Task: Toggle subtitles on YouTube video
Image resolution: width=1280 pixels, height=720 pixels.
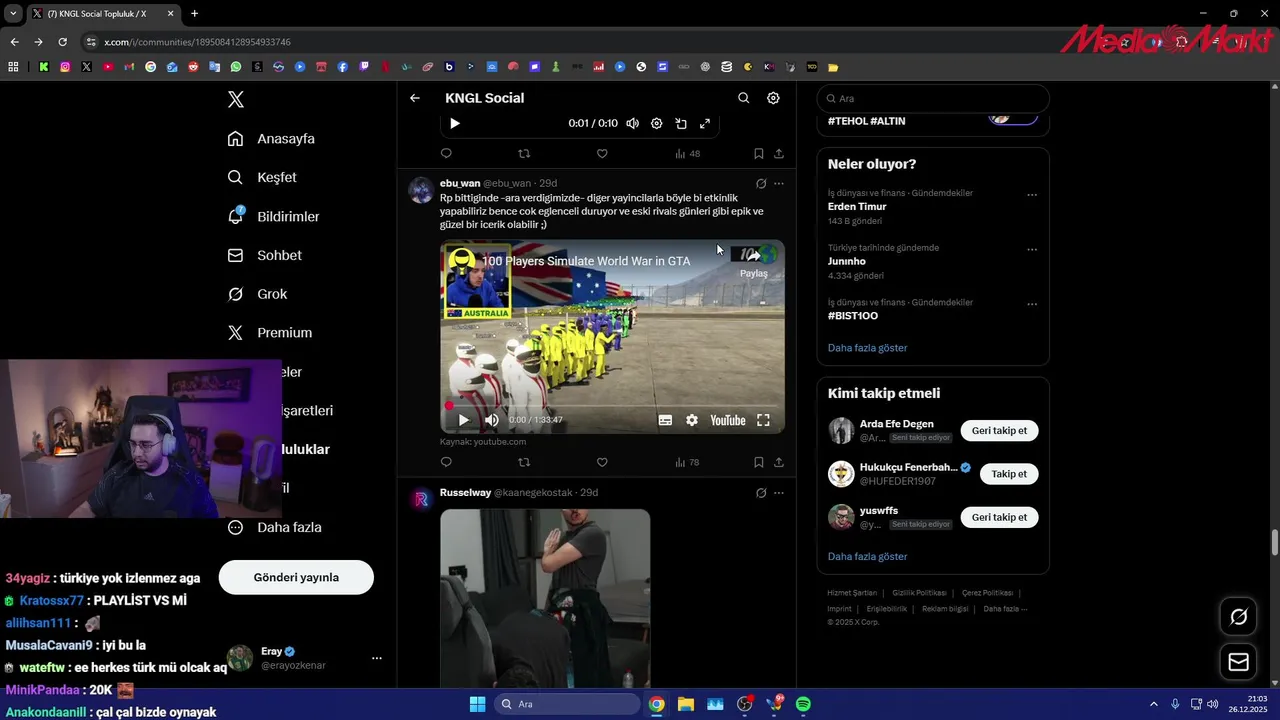Action: pos(665,421)
